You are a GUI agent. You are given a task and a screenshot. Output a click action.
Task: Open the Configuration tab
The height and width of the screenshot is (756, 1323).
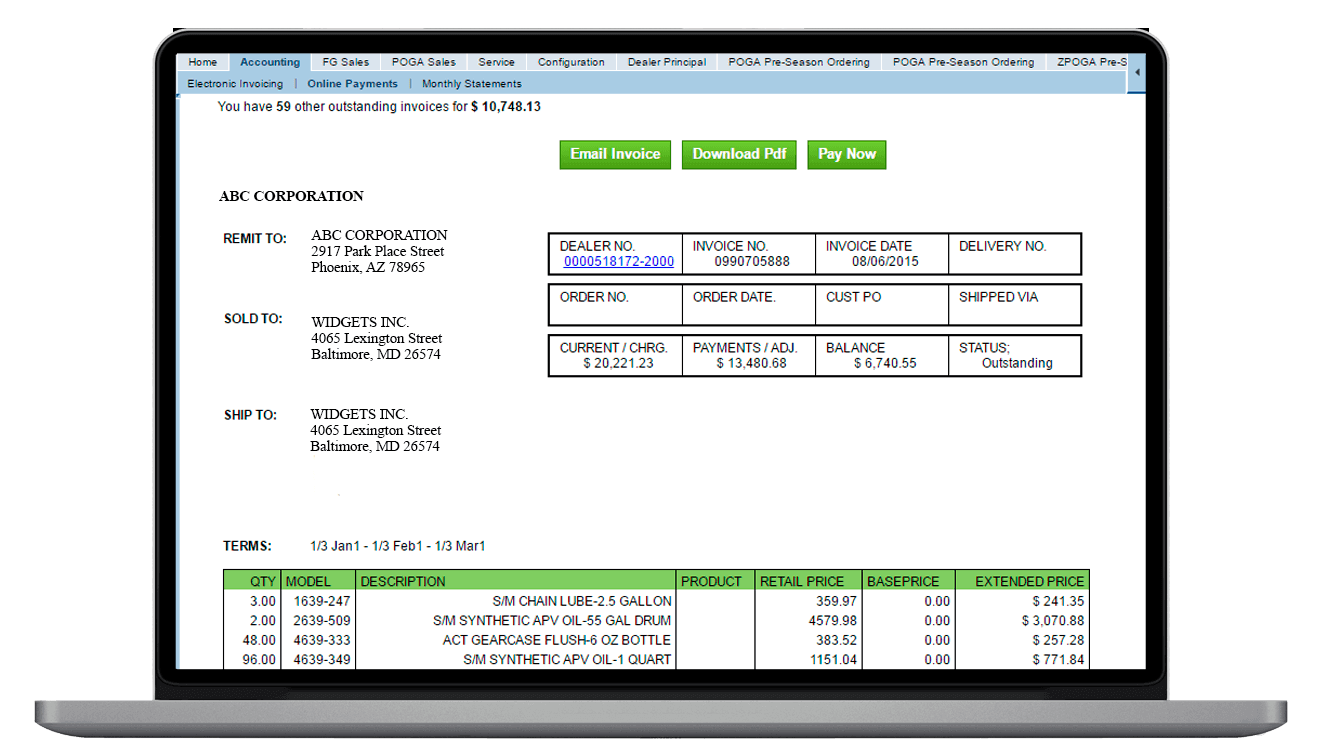(x=571, y=61)
